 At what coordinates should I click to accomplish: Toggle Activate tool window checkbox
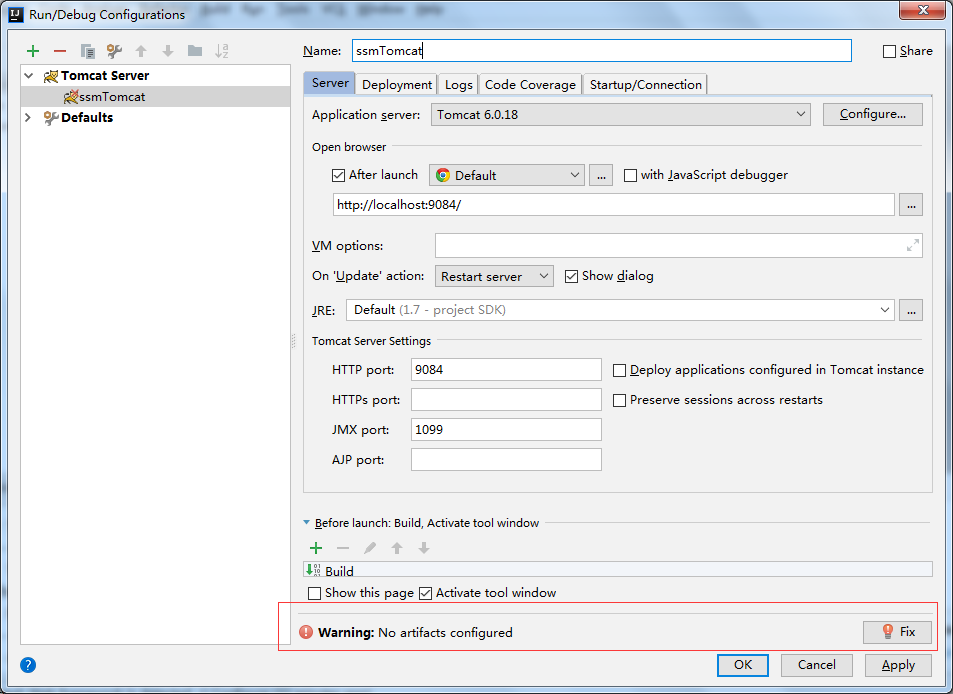tap(425, 593)
